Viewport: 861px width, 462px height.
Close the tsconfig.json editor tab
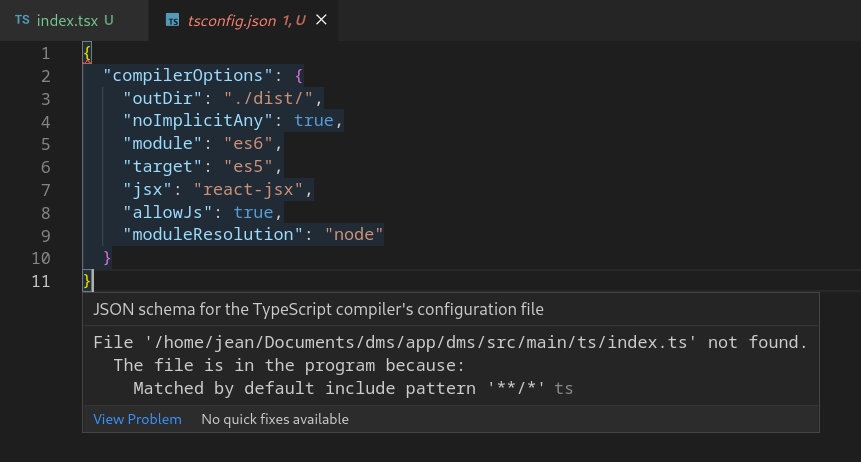[x=321, y=20]
